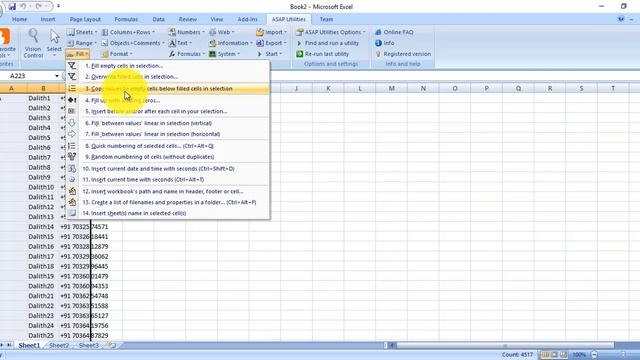The image size is (640, 360).
Task: Open the Numbers dropdown
Action: click(187, 32)
